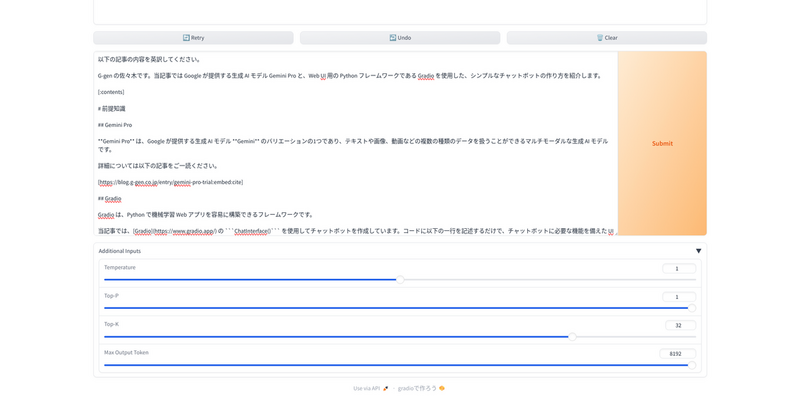This screenshot has width=800, height=399.
Task: Click the '# 前提知識' heading line
Action: pyautogui.click(x=112, y=109)
